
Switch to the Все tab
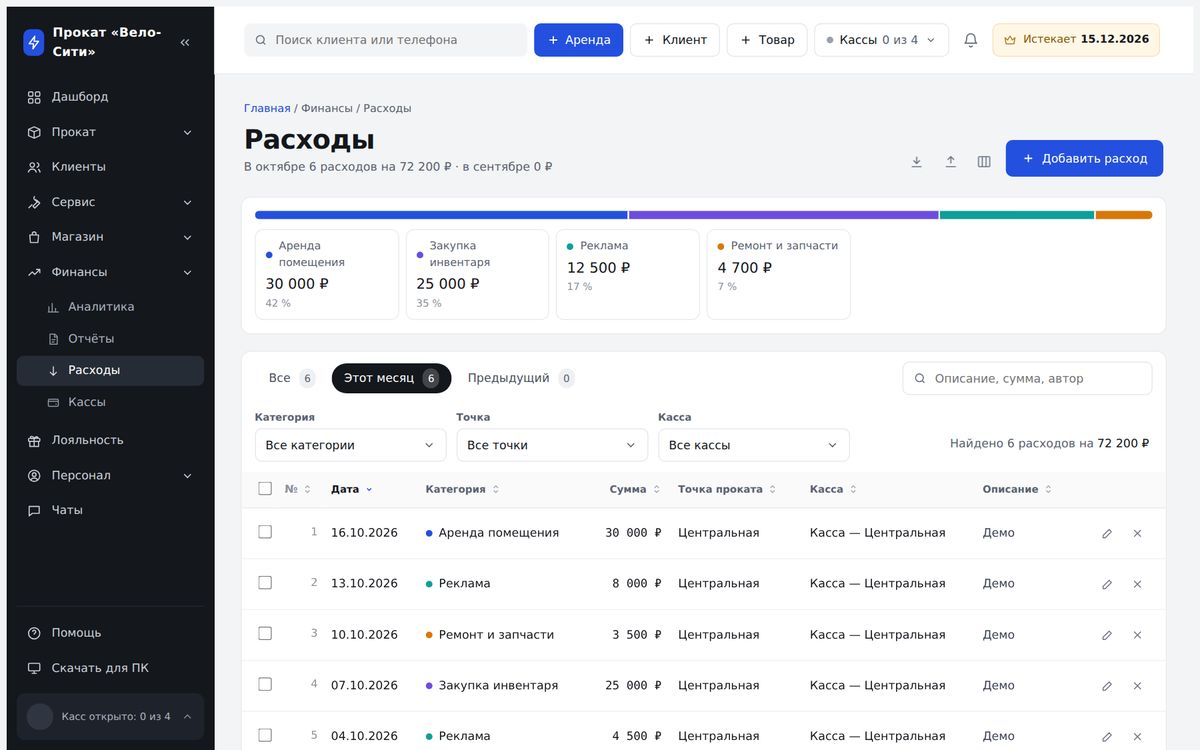point(291,378)
